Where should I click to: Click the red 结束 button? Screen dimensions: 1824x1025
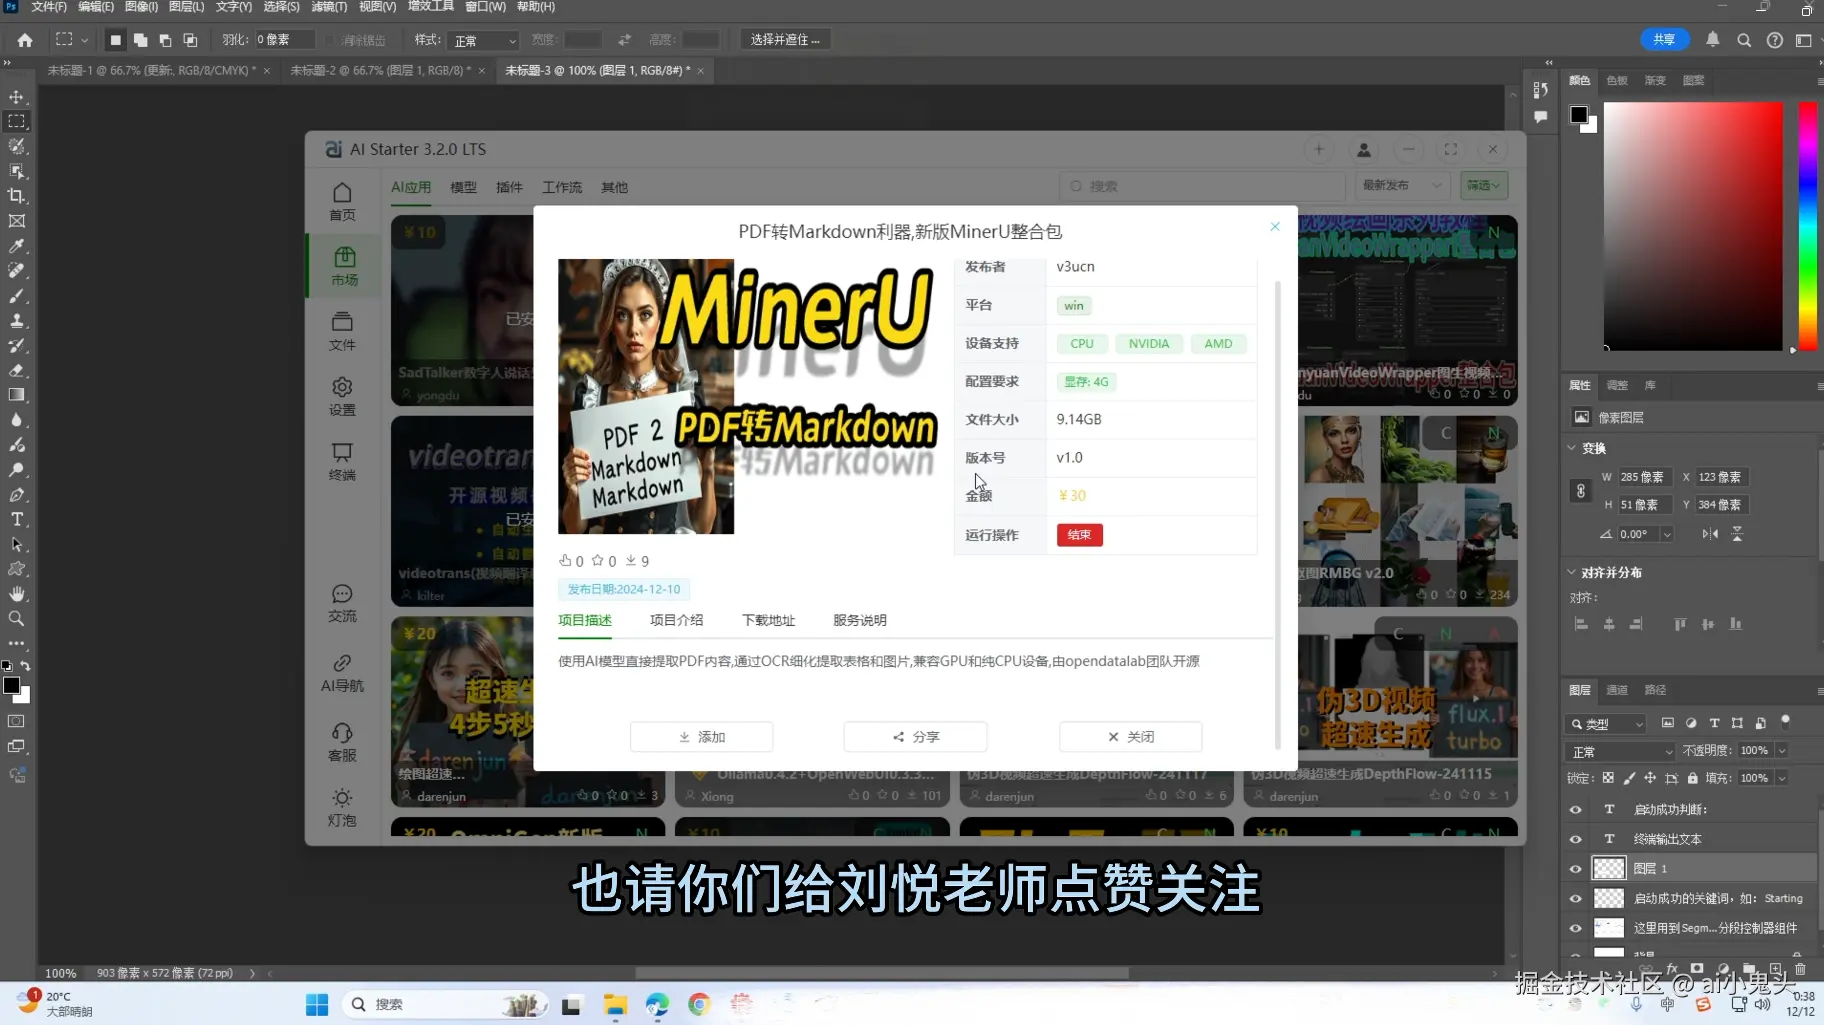click(1079, 535)
